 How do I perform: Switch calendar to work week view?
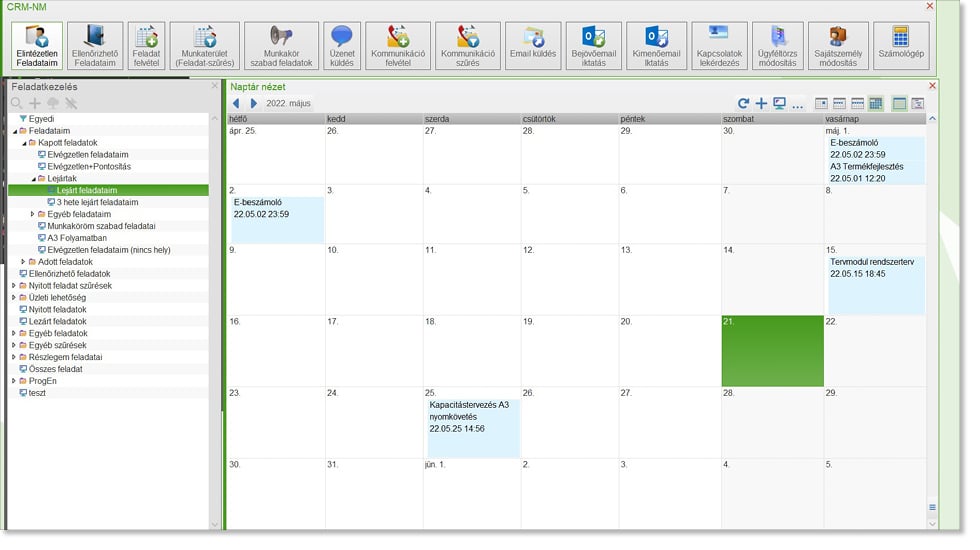(x=839, y=104)
